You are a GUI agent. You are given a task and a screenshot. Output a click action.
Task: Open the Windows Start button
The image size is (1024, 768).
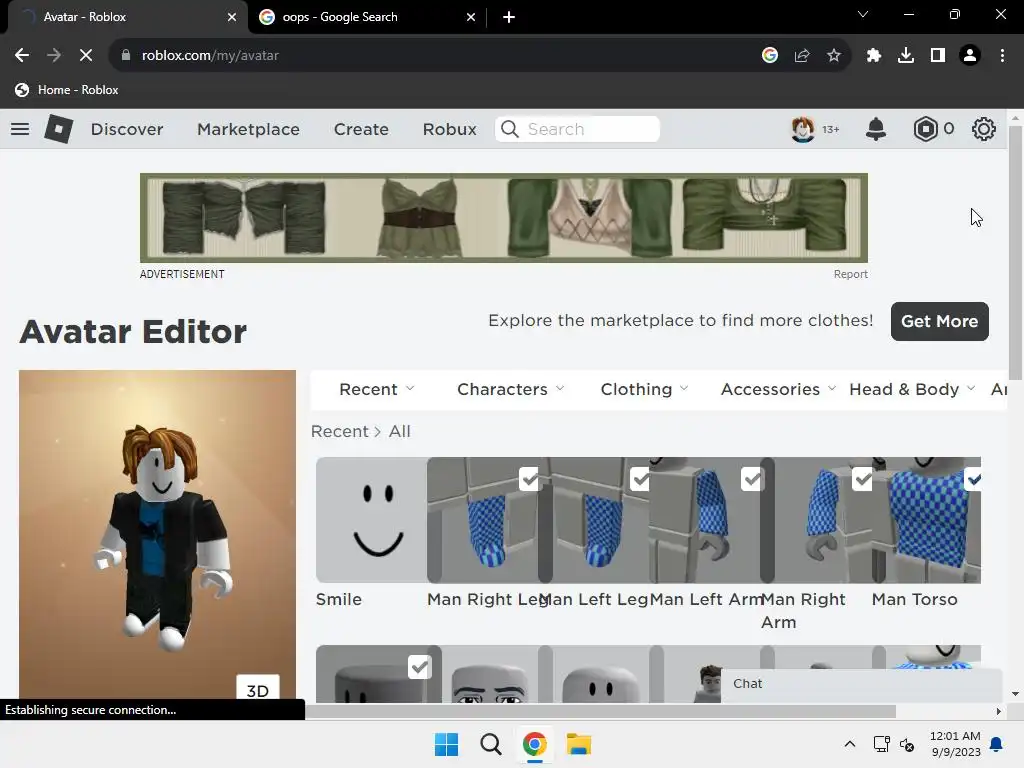click(x=447, y=744)
